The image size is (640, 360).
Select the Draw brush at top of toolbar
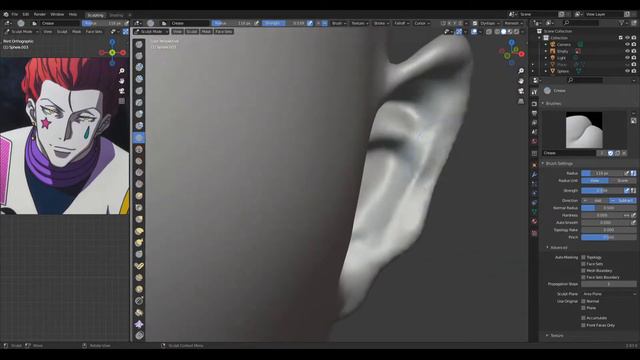[x=139, y=44]
